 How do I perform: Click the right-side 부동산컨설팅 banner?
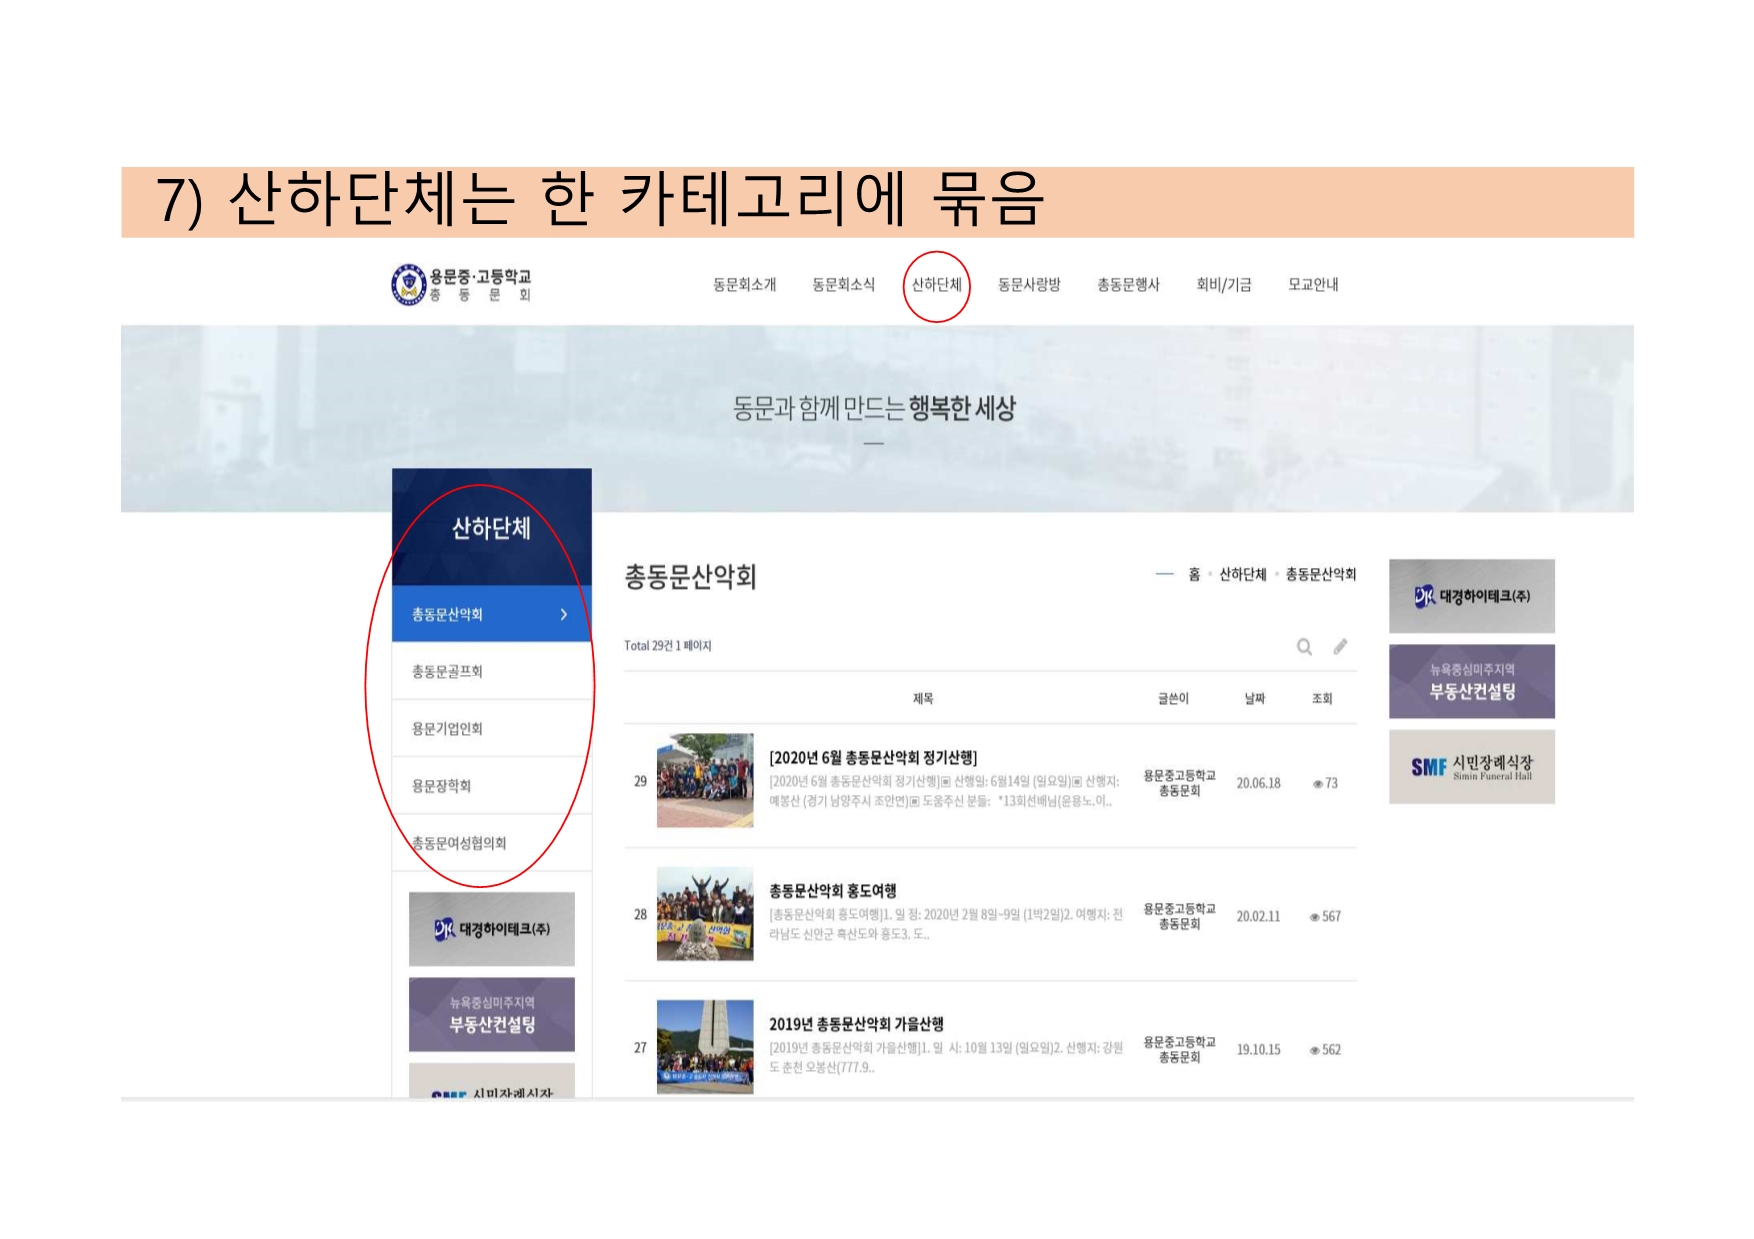(x=1472, y=681)
